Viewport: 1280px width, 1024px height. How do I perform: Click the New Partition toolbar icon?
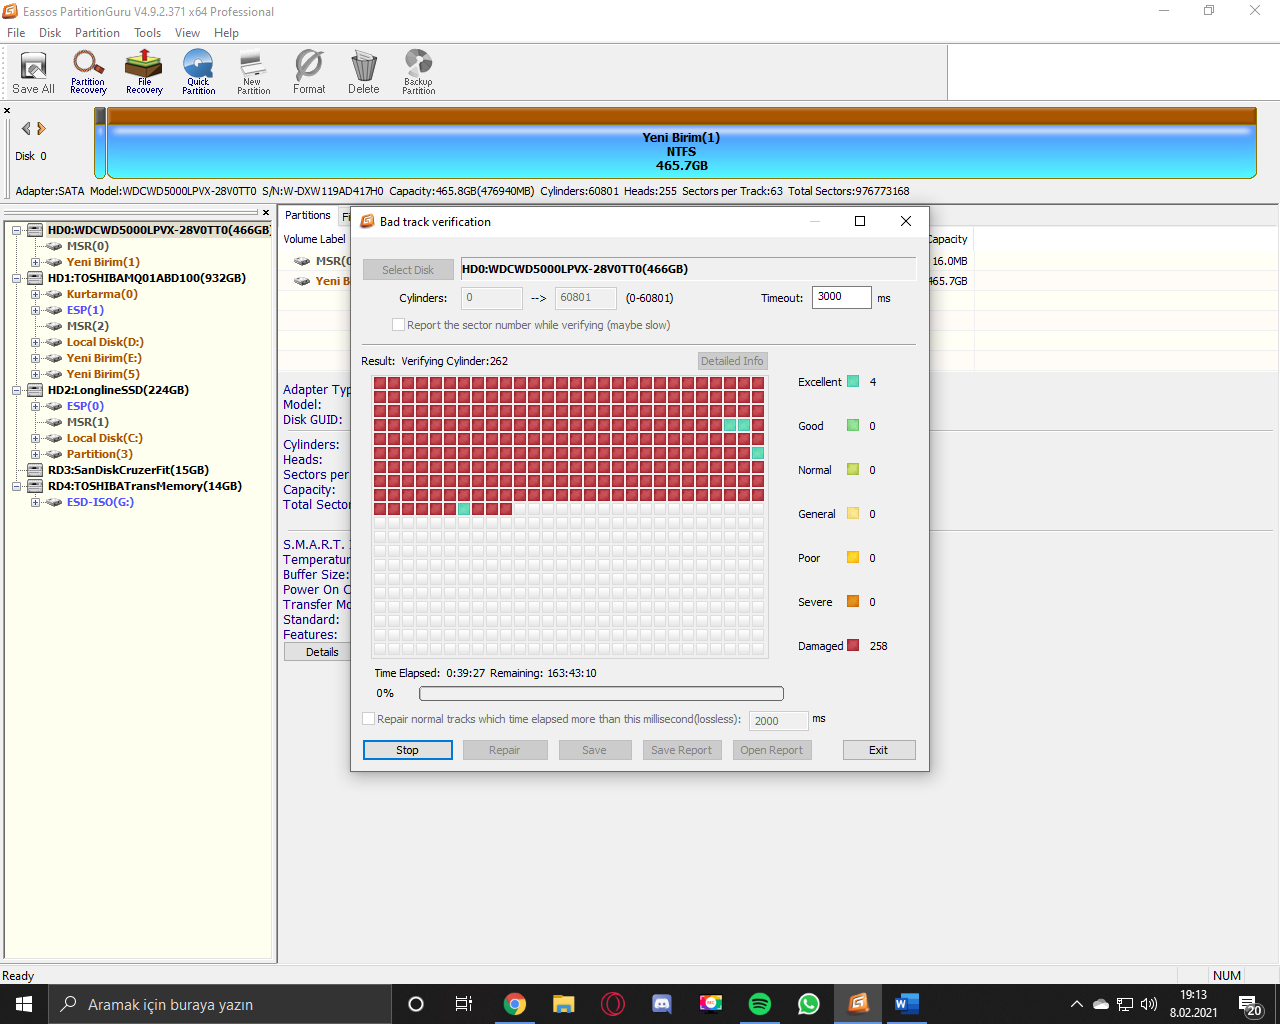(x=253, y=72)
